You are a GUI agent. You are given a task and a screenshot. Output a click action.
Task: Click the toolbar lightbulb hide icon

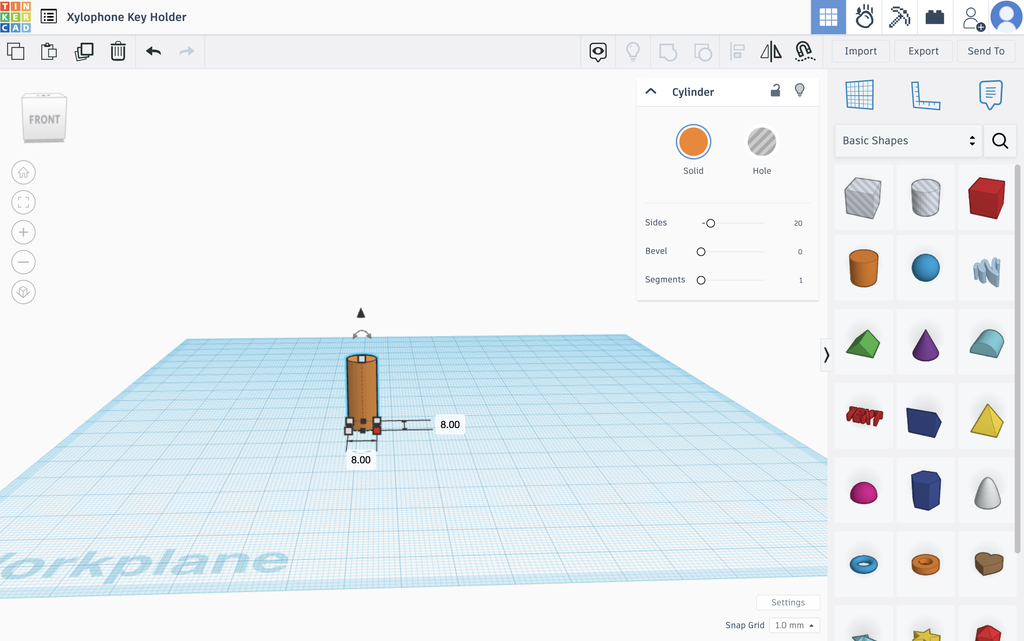(x=633, y=52)
